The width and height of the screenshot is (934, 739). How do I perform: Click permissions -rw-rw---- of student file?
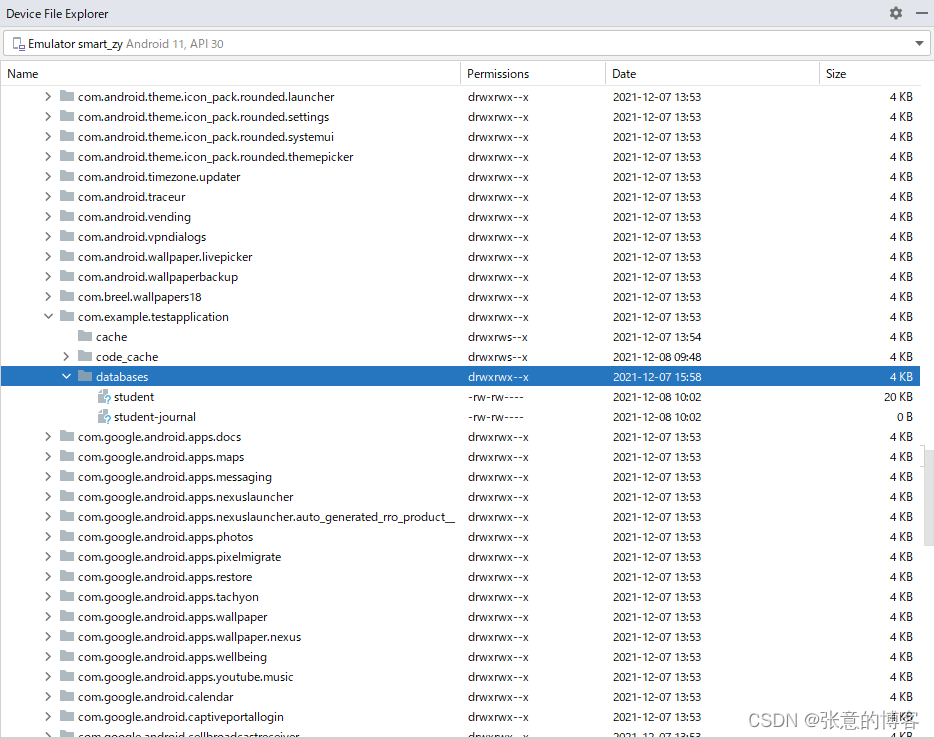pyautogui.click(x=496, y=397)
